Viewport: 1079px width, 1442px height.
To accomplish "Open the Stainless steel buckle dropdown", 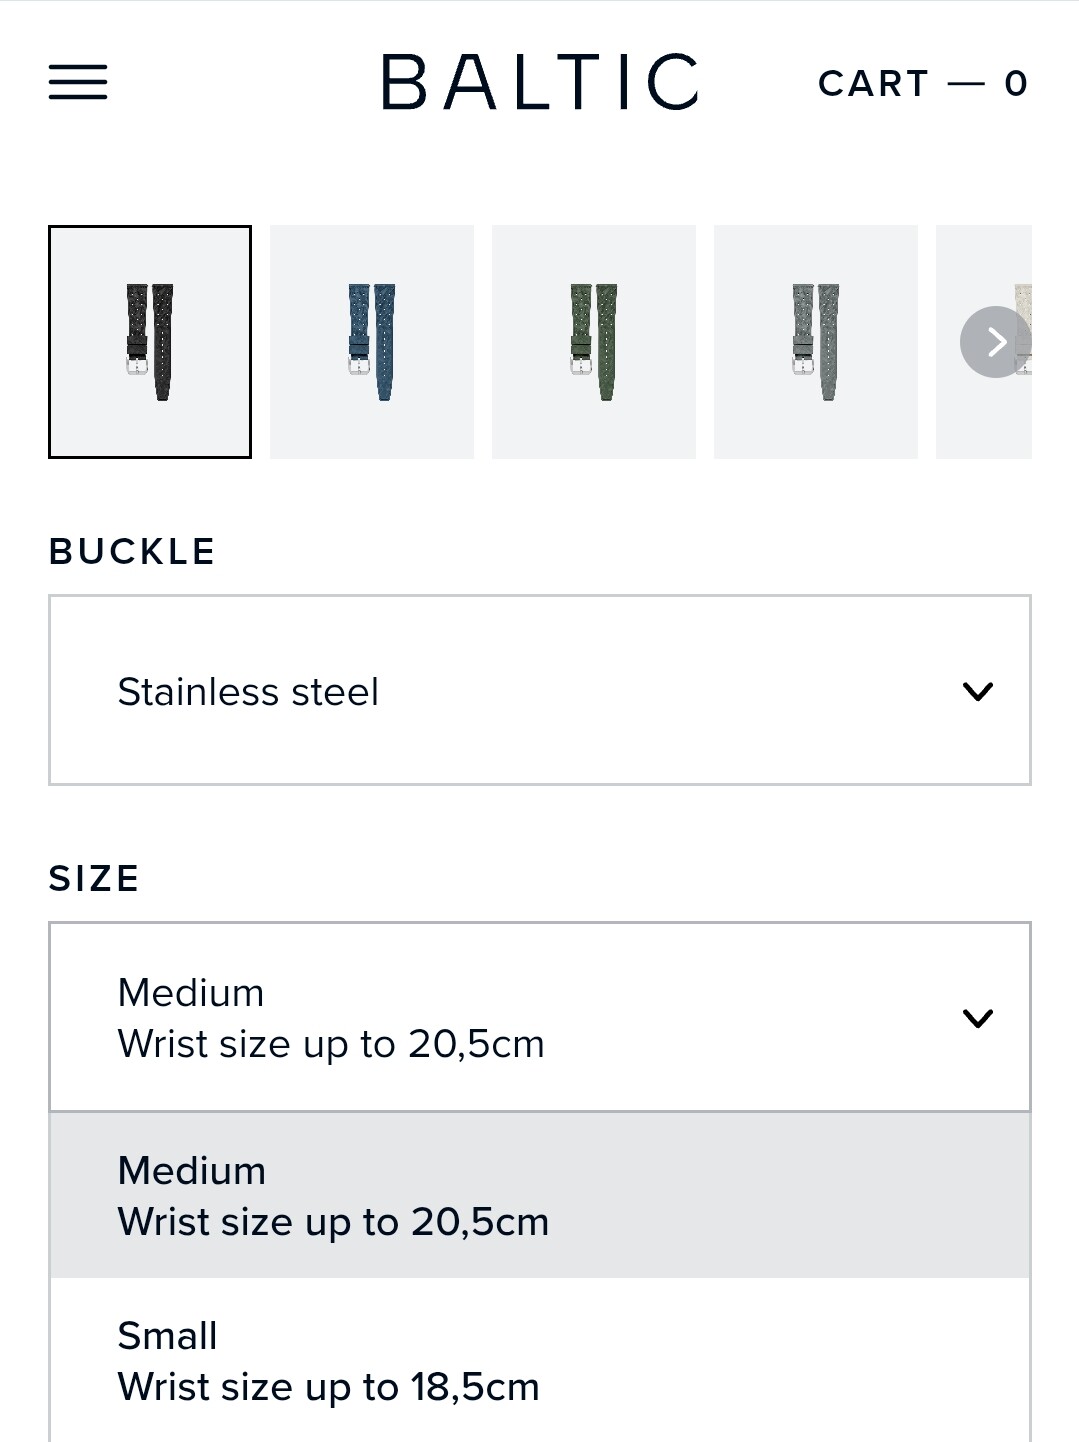I will tap(539, 690).
